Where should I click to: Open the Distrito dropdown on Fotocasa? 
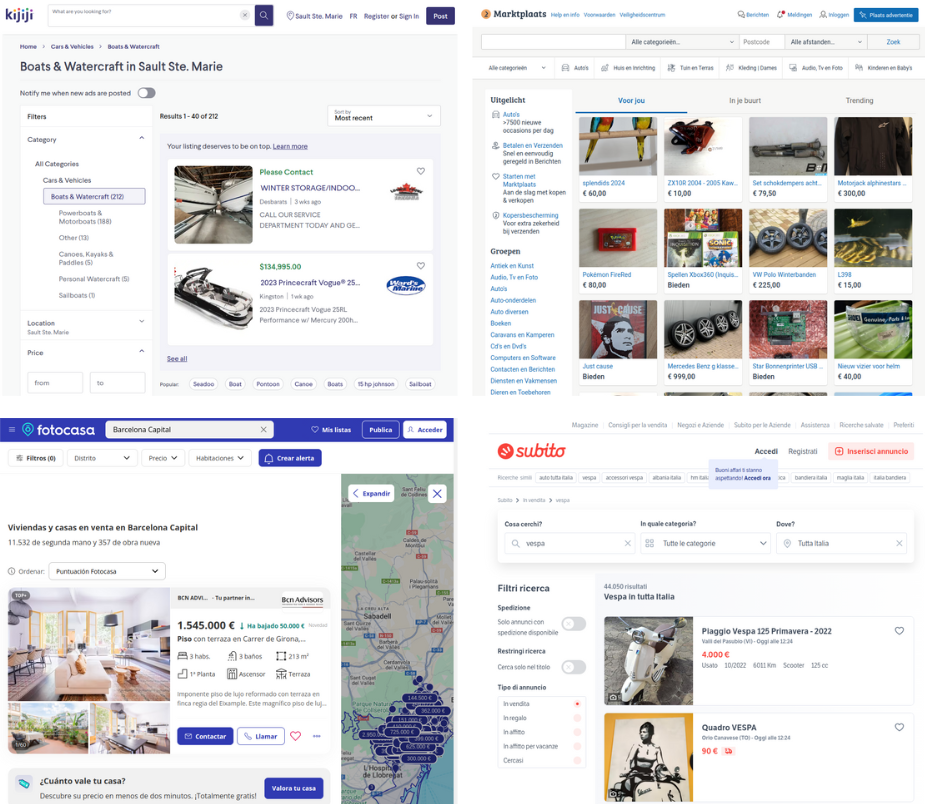click(x=102, y=458)
